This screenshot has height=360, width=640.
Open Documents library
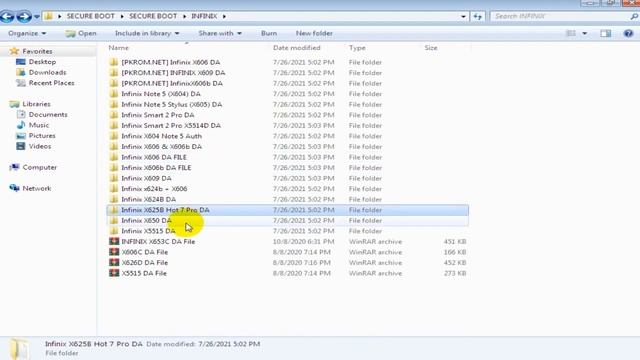point(48,115)
